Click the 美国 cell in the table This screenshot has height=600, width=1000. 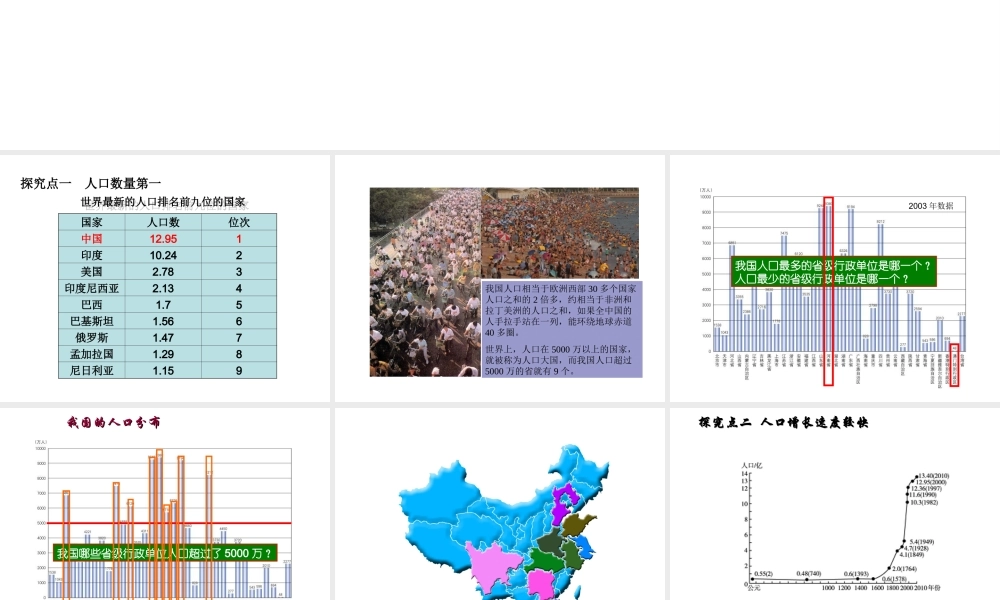(92, 272)
